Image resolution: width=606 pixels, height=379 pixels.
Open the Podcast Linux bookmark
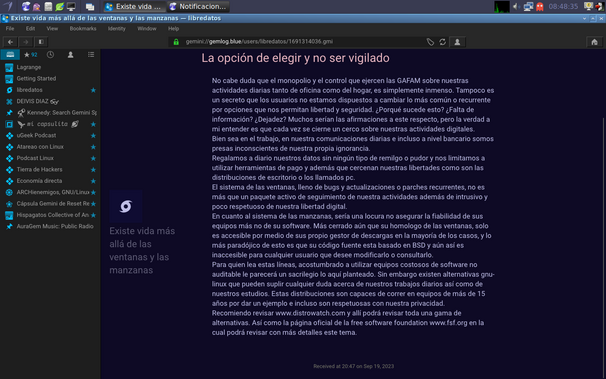click(x=50, y=158)
